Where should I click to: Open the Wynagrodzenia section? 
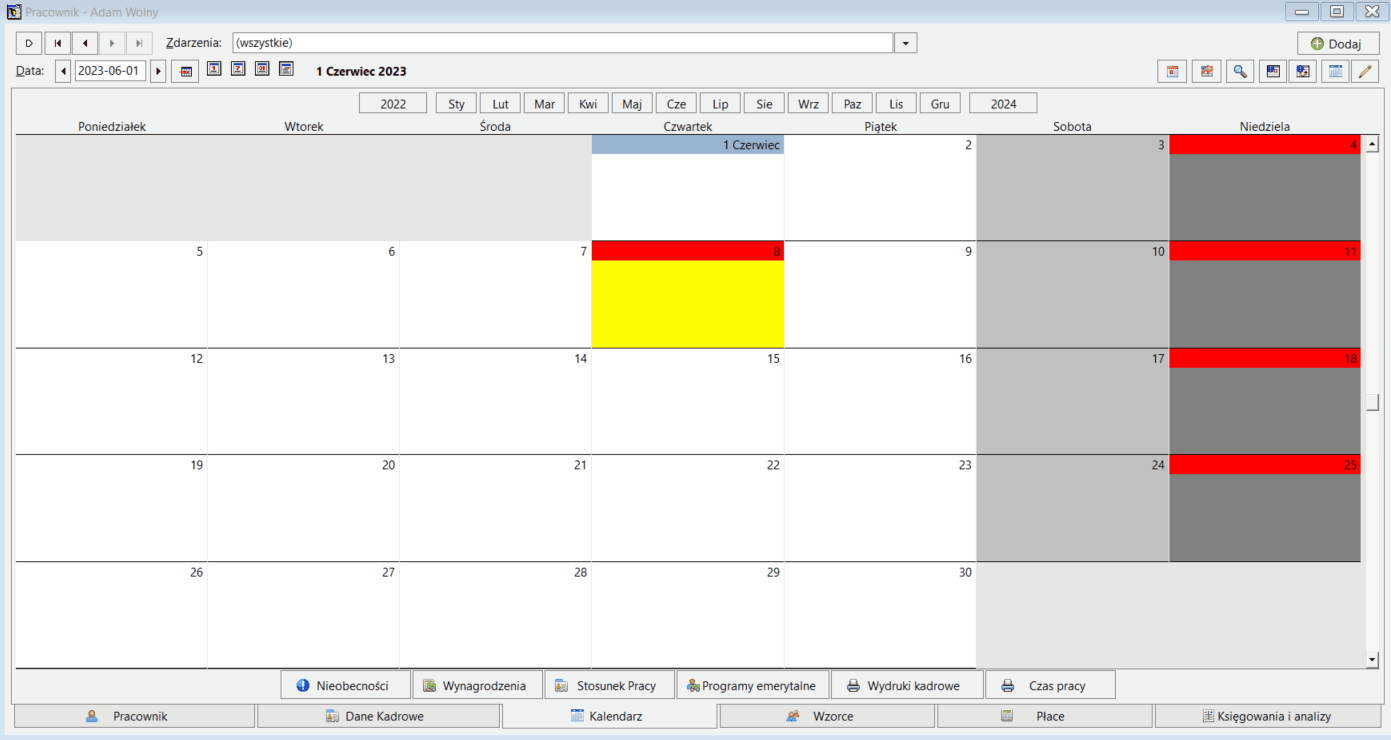[x=477, y=685]
